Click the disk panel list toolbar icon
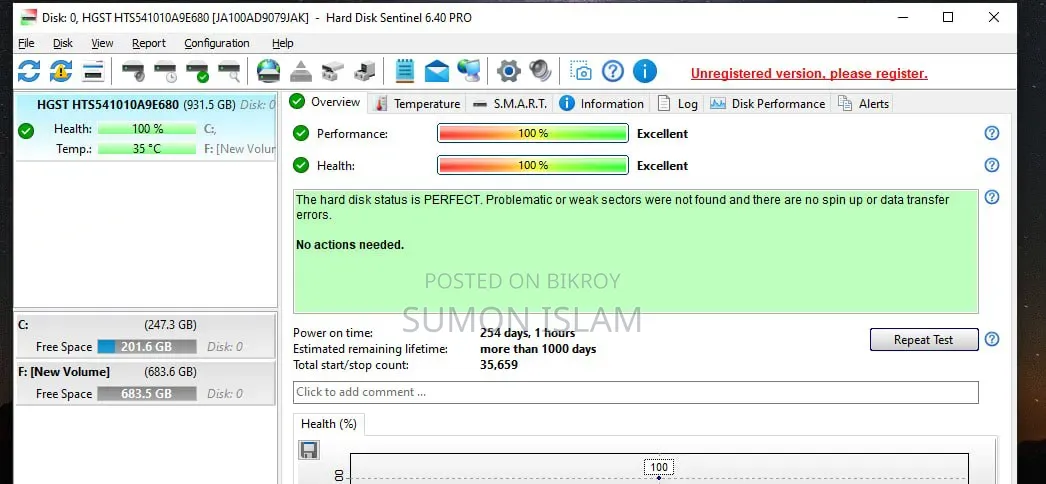 (x=93, y=71)
